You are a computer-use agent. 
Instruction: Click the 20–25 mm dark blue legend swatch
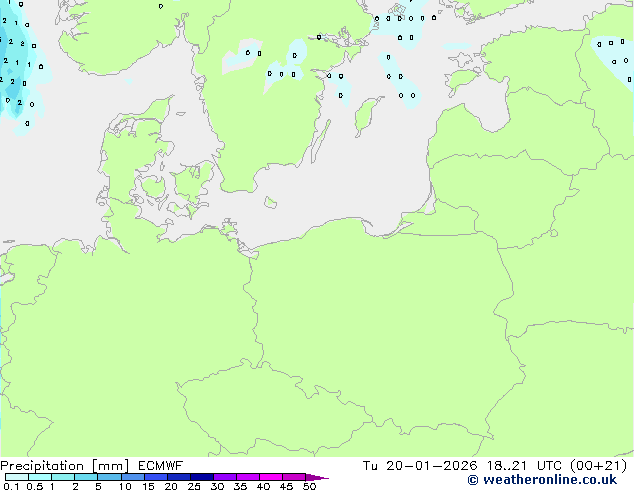pos(179,477)
